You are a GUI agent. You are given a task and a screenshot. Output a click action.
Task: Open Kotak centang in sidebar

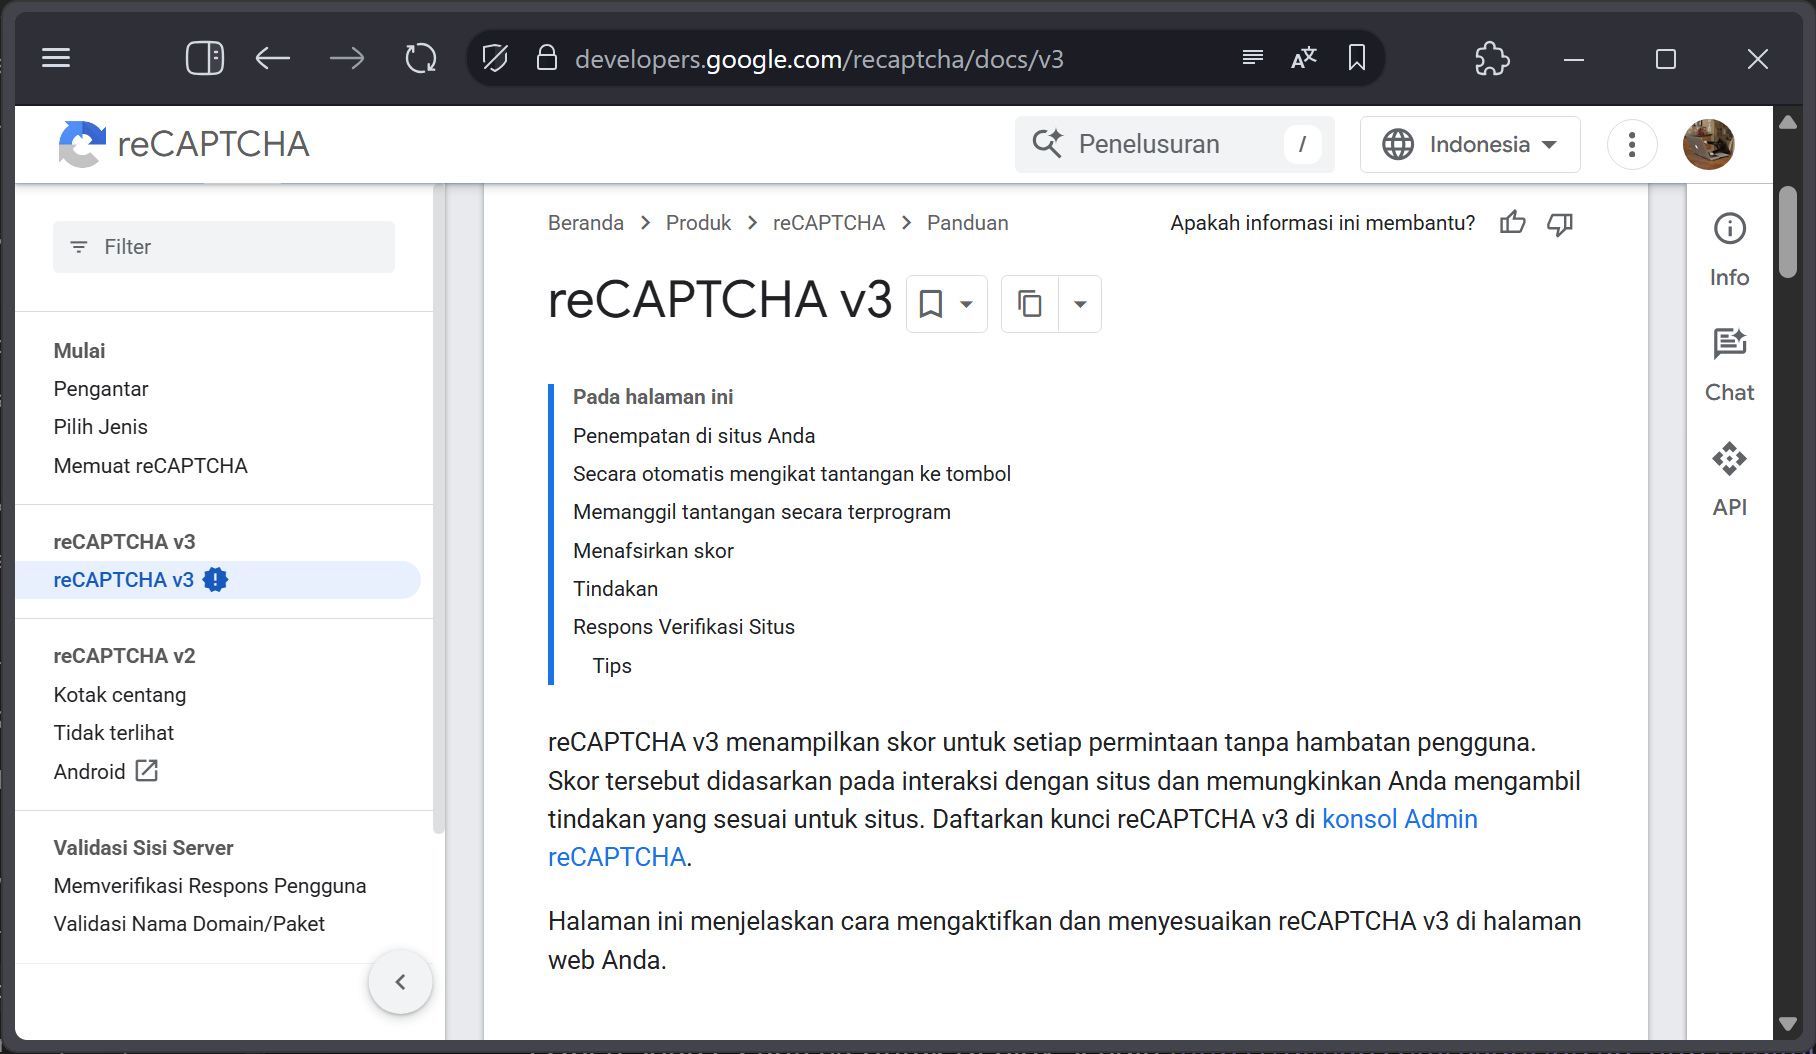tap(120, 695)
